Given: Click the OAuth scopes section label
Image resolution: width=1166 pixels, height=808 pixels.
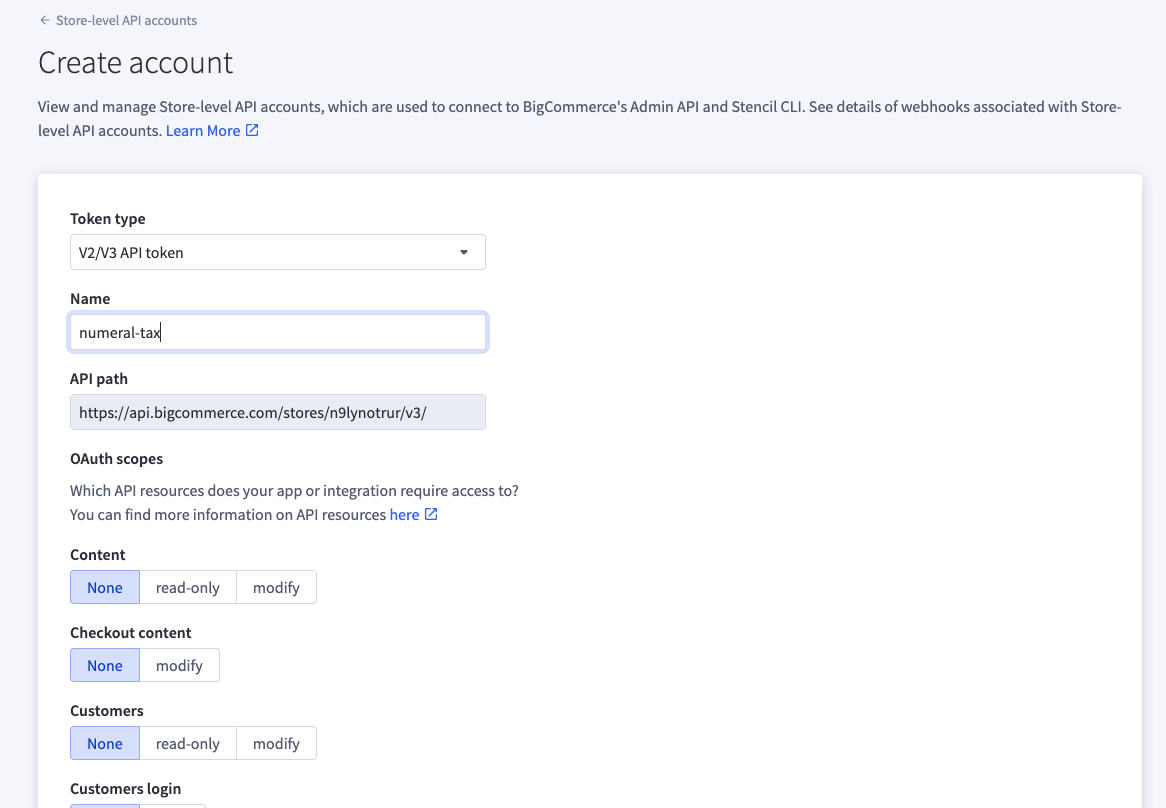Looking at the screenshot, I should click(x=117, y=459).
